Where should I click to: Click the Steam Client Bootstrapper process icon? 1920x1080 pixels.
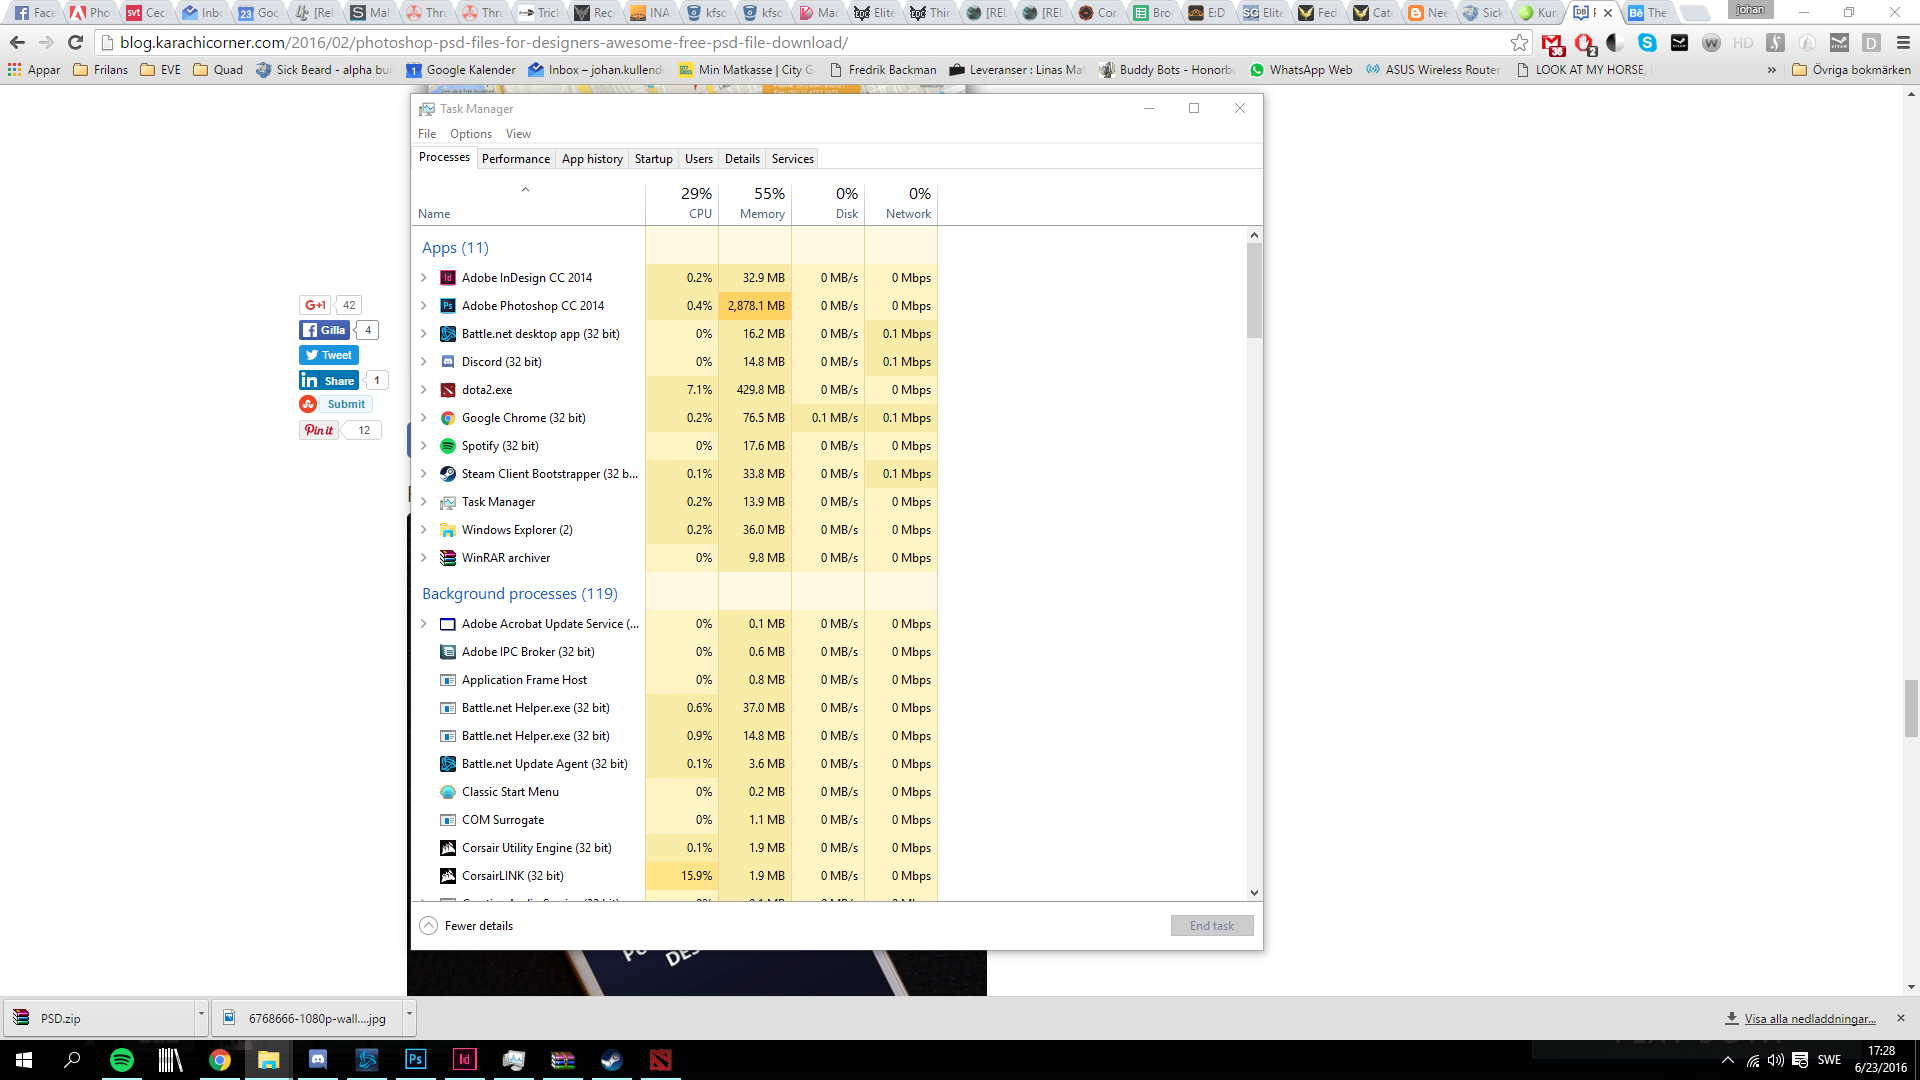[448, 474]
